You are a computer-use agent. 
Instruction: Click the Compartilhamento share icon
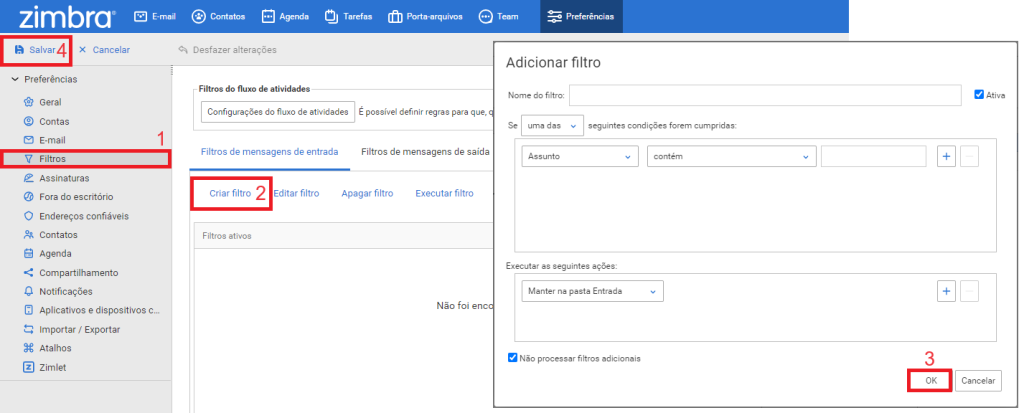click(x=28, y=273)
